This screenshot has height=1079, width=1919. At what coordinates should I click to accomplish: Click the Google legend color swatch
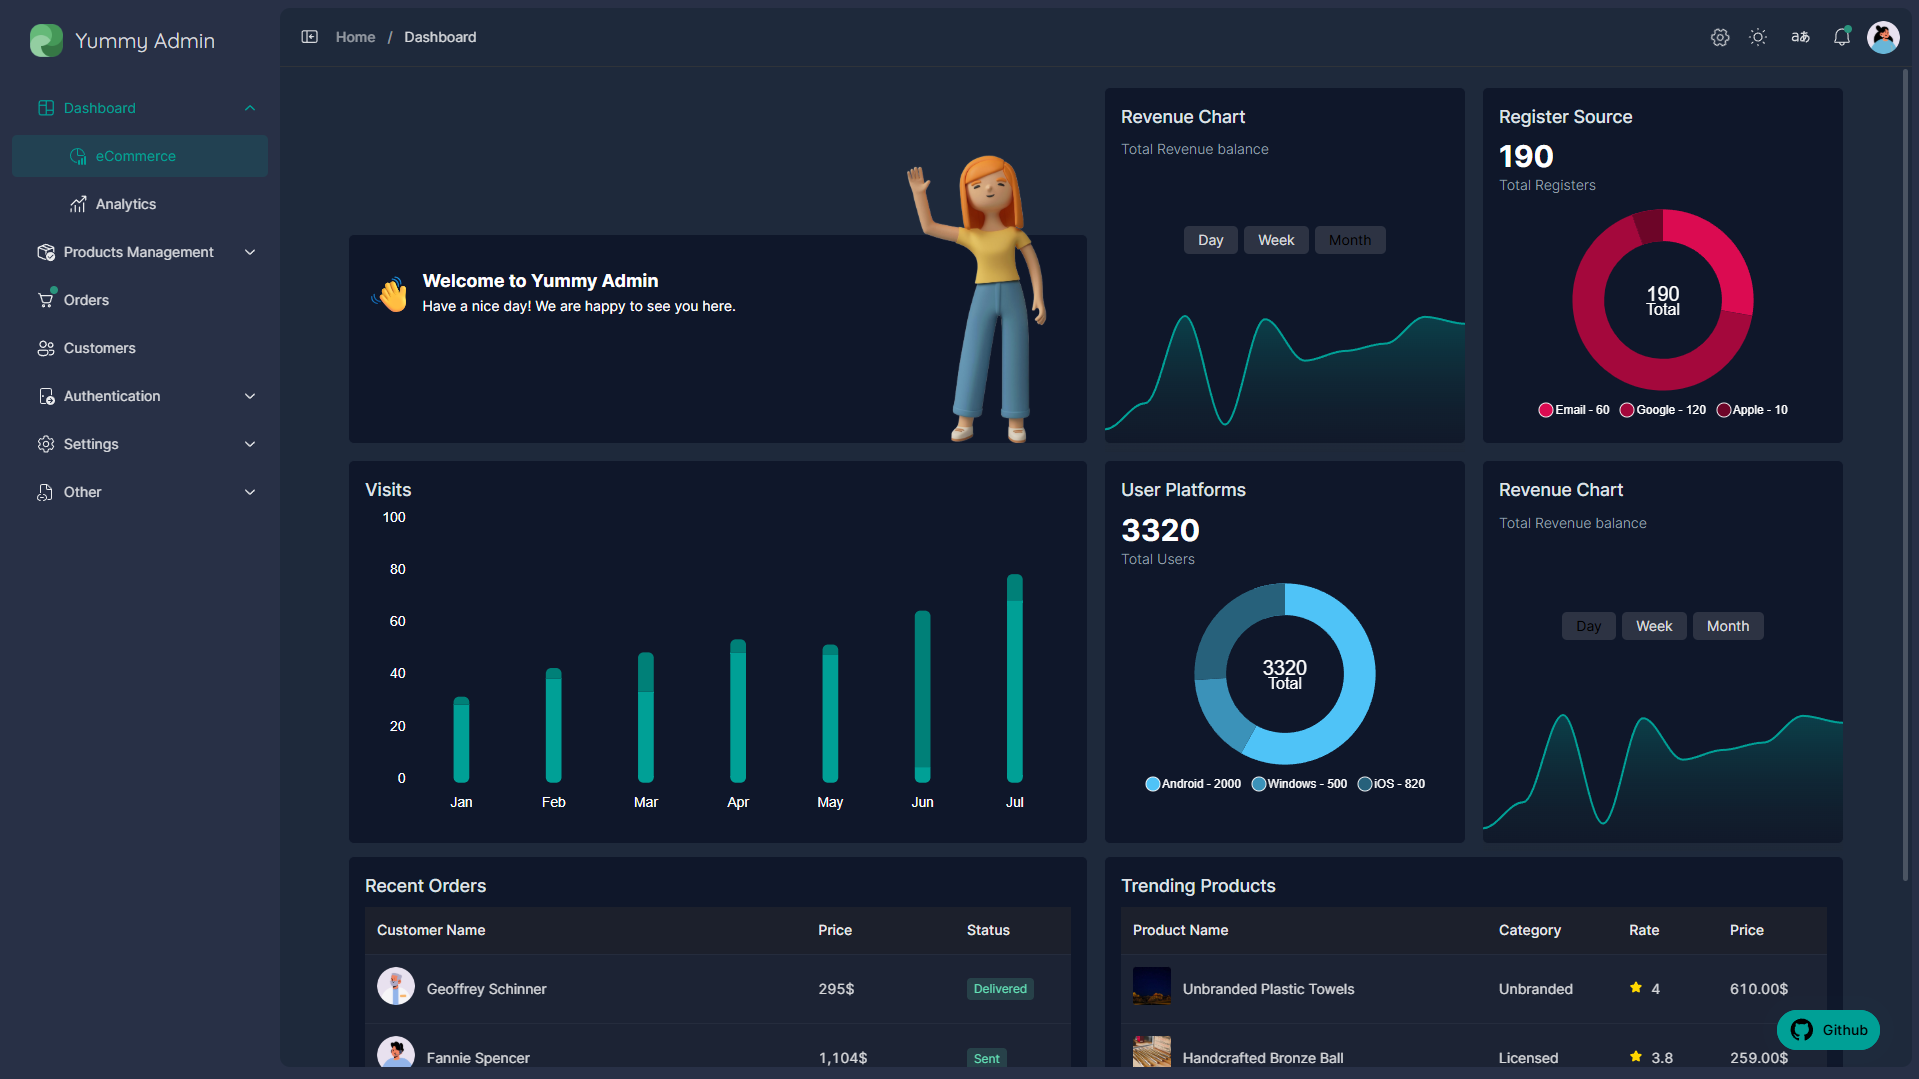point(1627,410)
